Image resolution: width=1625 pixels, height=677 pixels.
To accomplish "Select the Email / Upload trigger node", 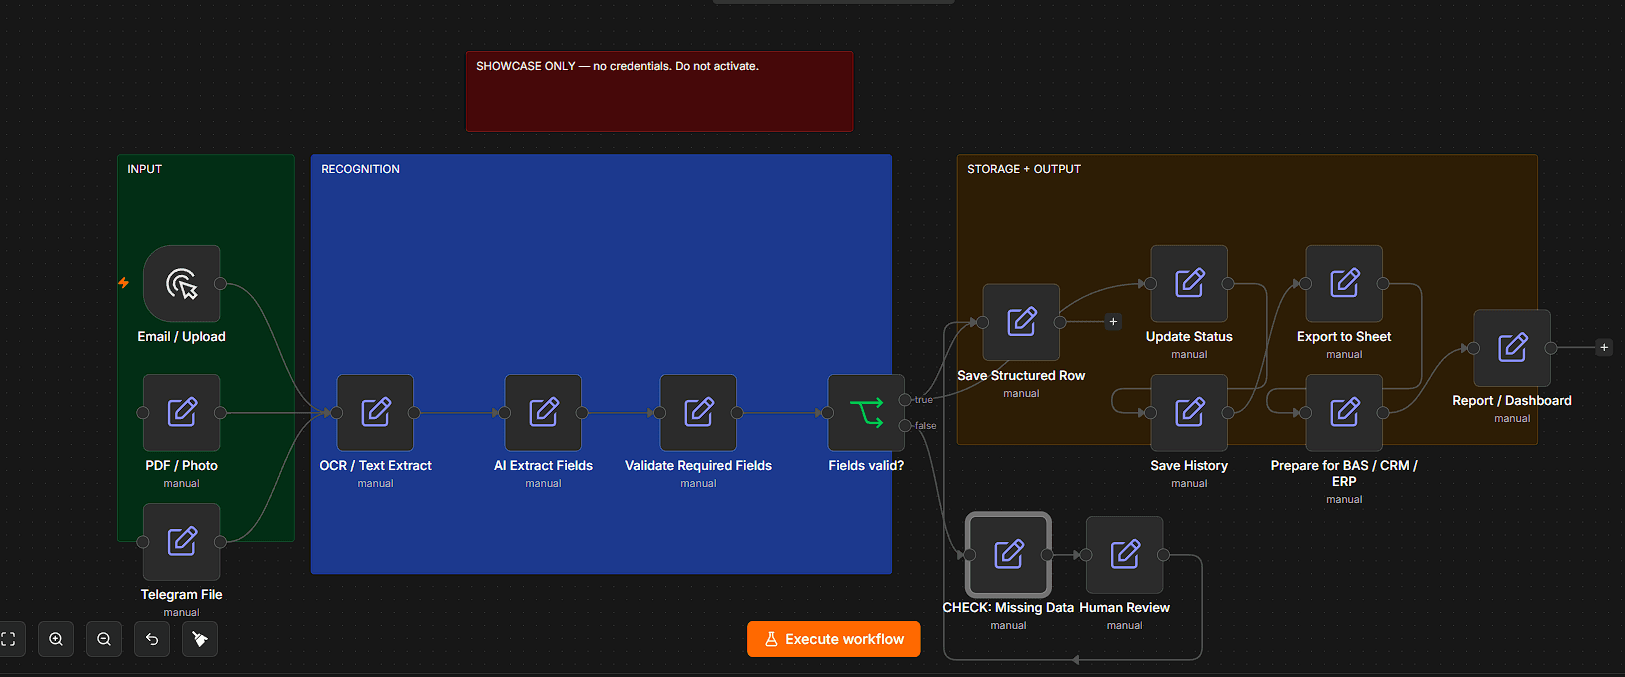I will point(181,284).
